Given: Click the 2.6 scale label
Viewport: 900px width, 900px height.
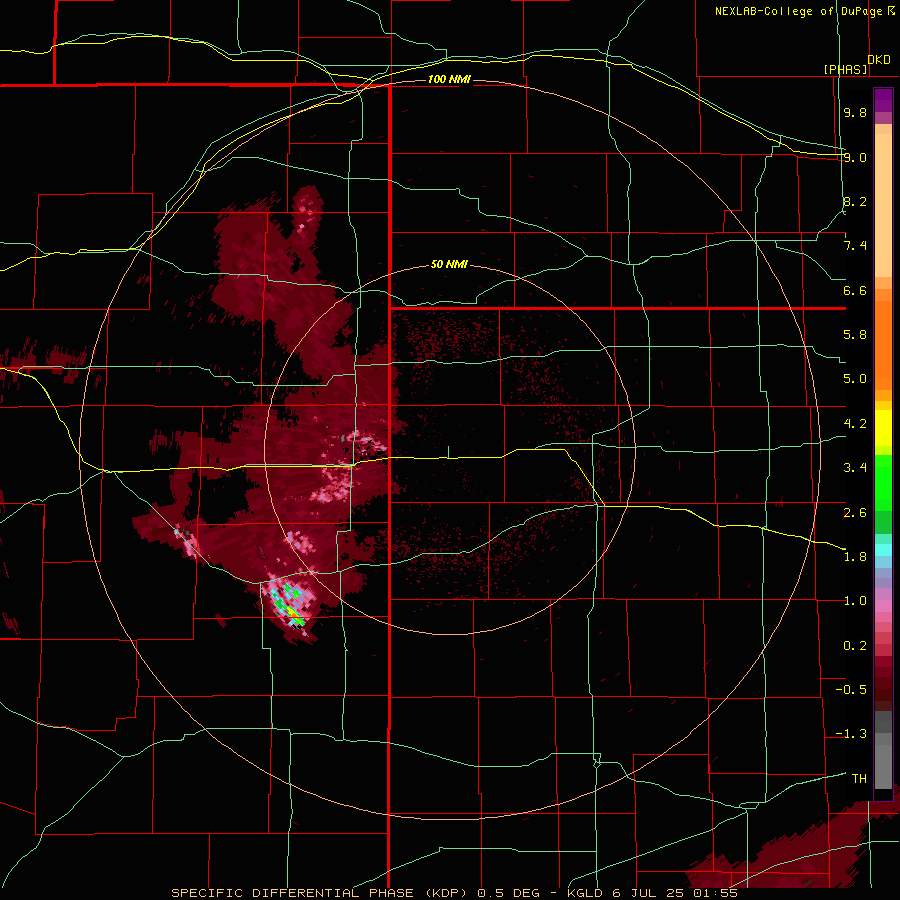Looking at the screenshot, I should tap(855, 513).
